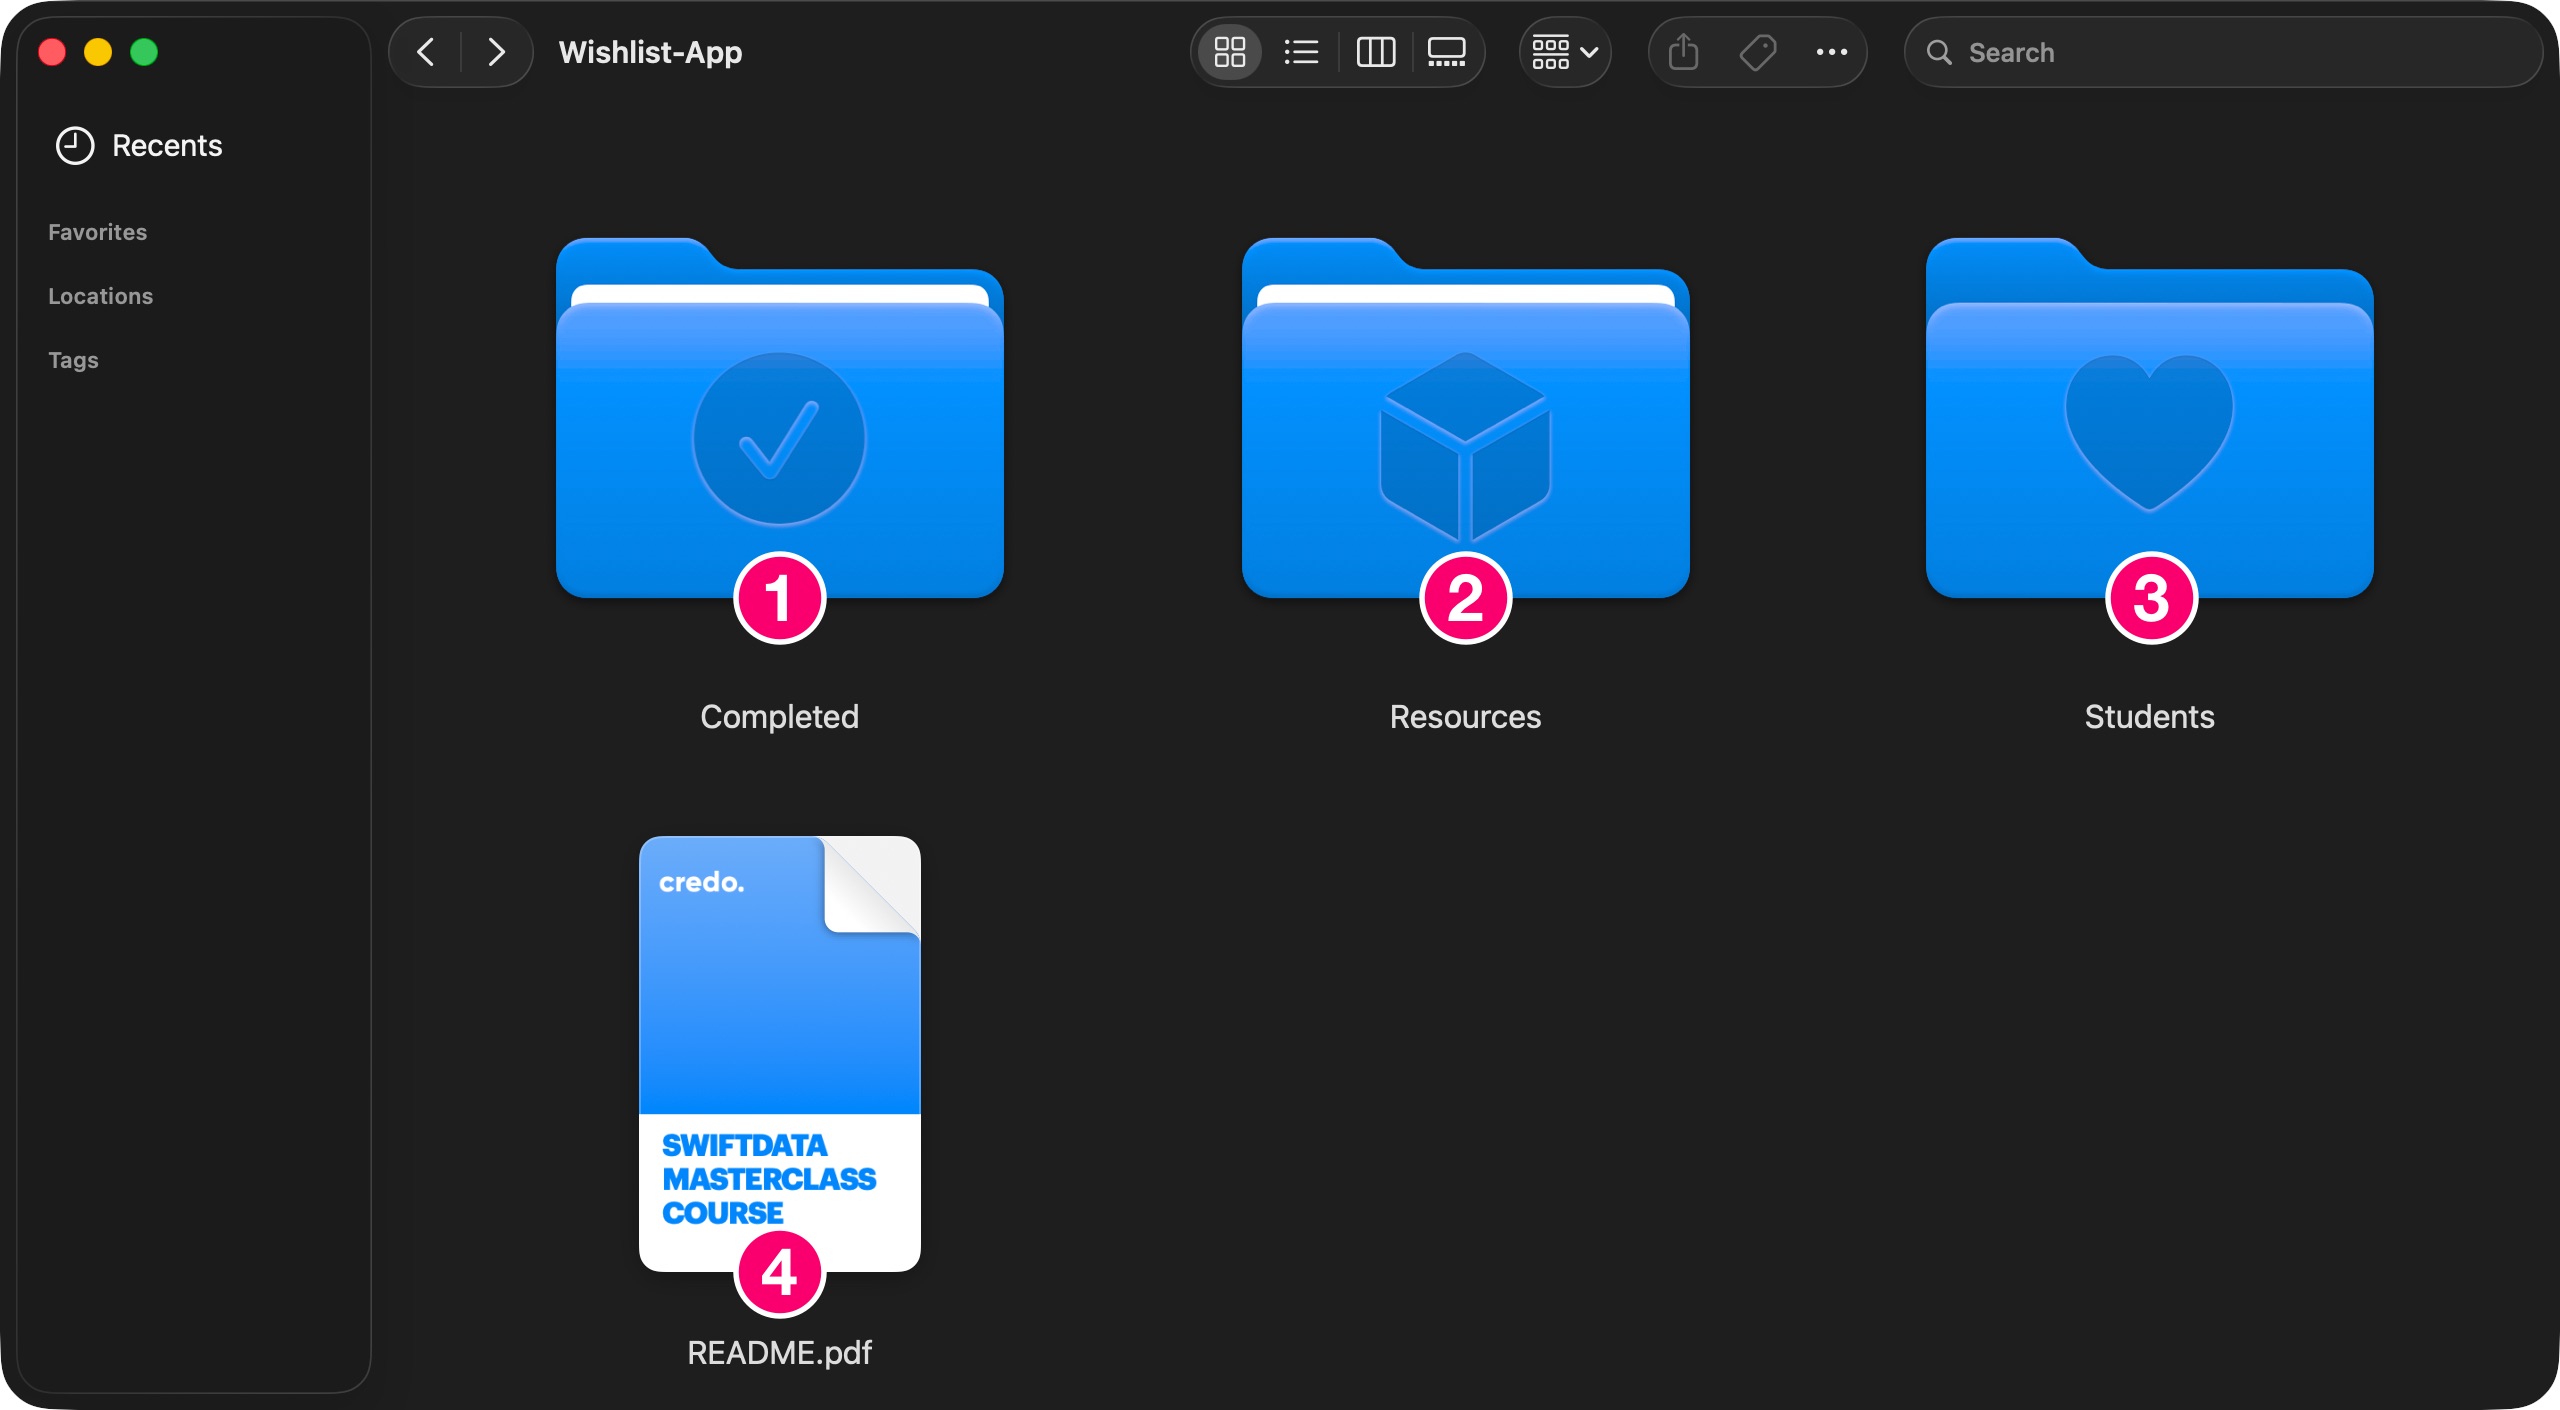
Task: Click the Tags icon in toolbar
Action: (1757, 52)
